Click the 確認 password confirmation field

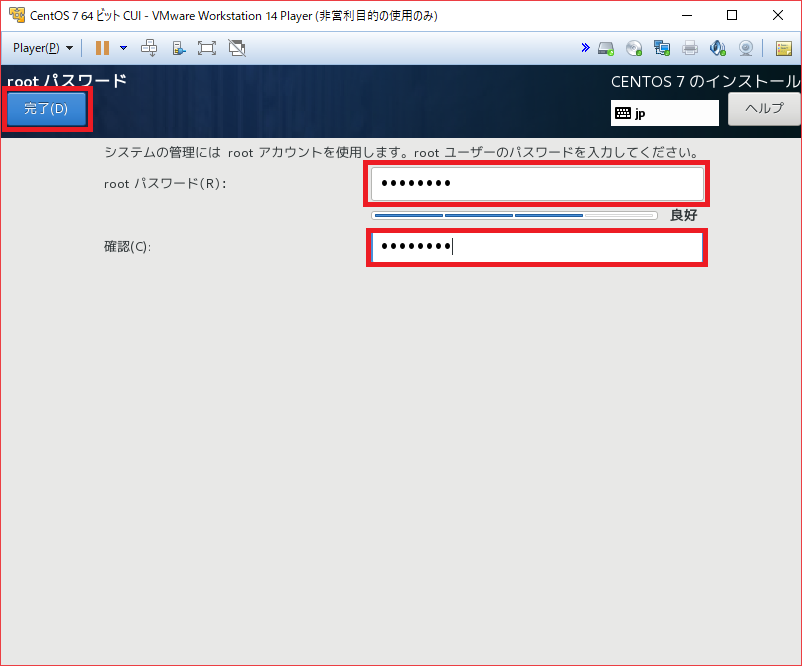click(537, 247)
